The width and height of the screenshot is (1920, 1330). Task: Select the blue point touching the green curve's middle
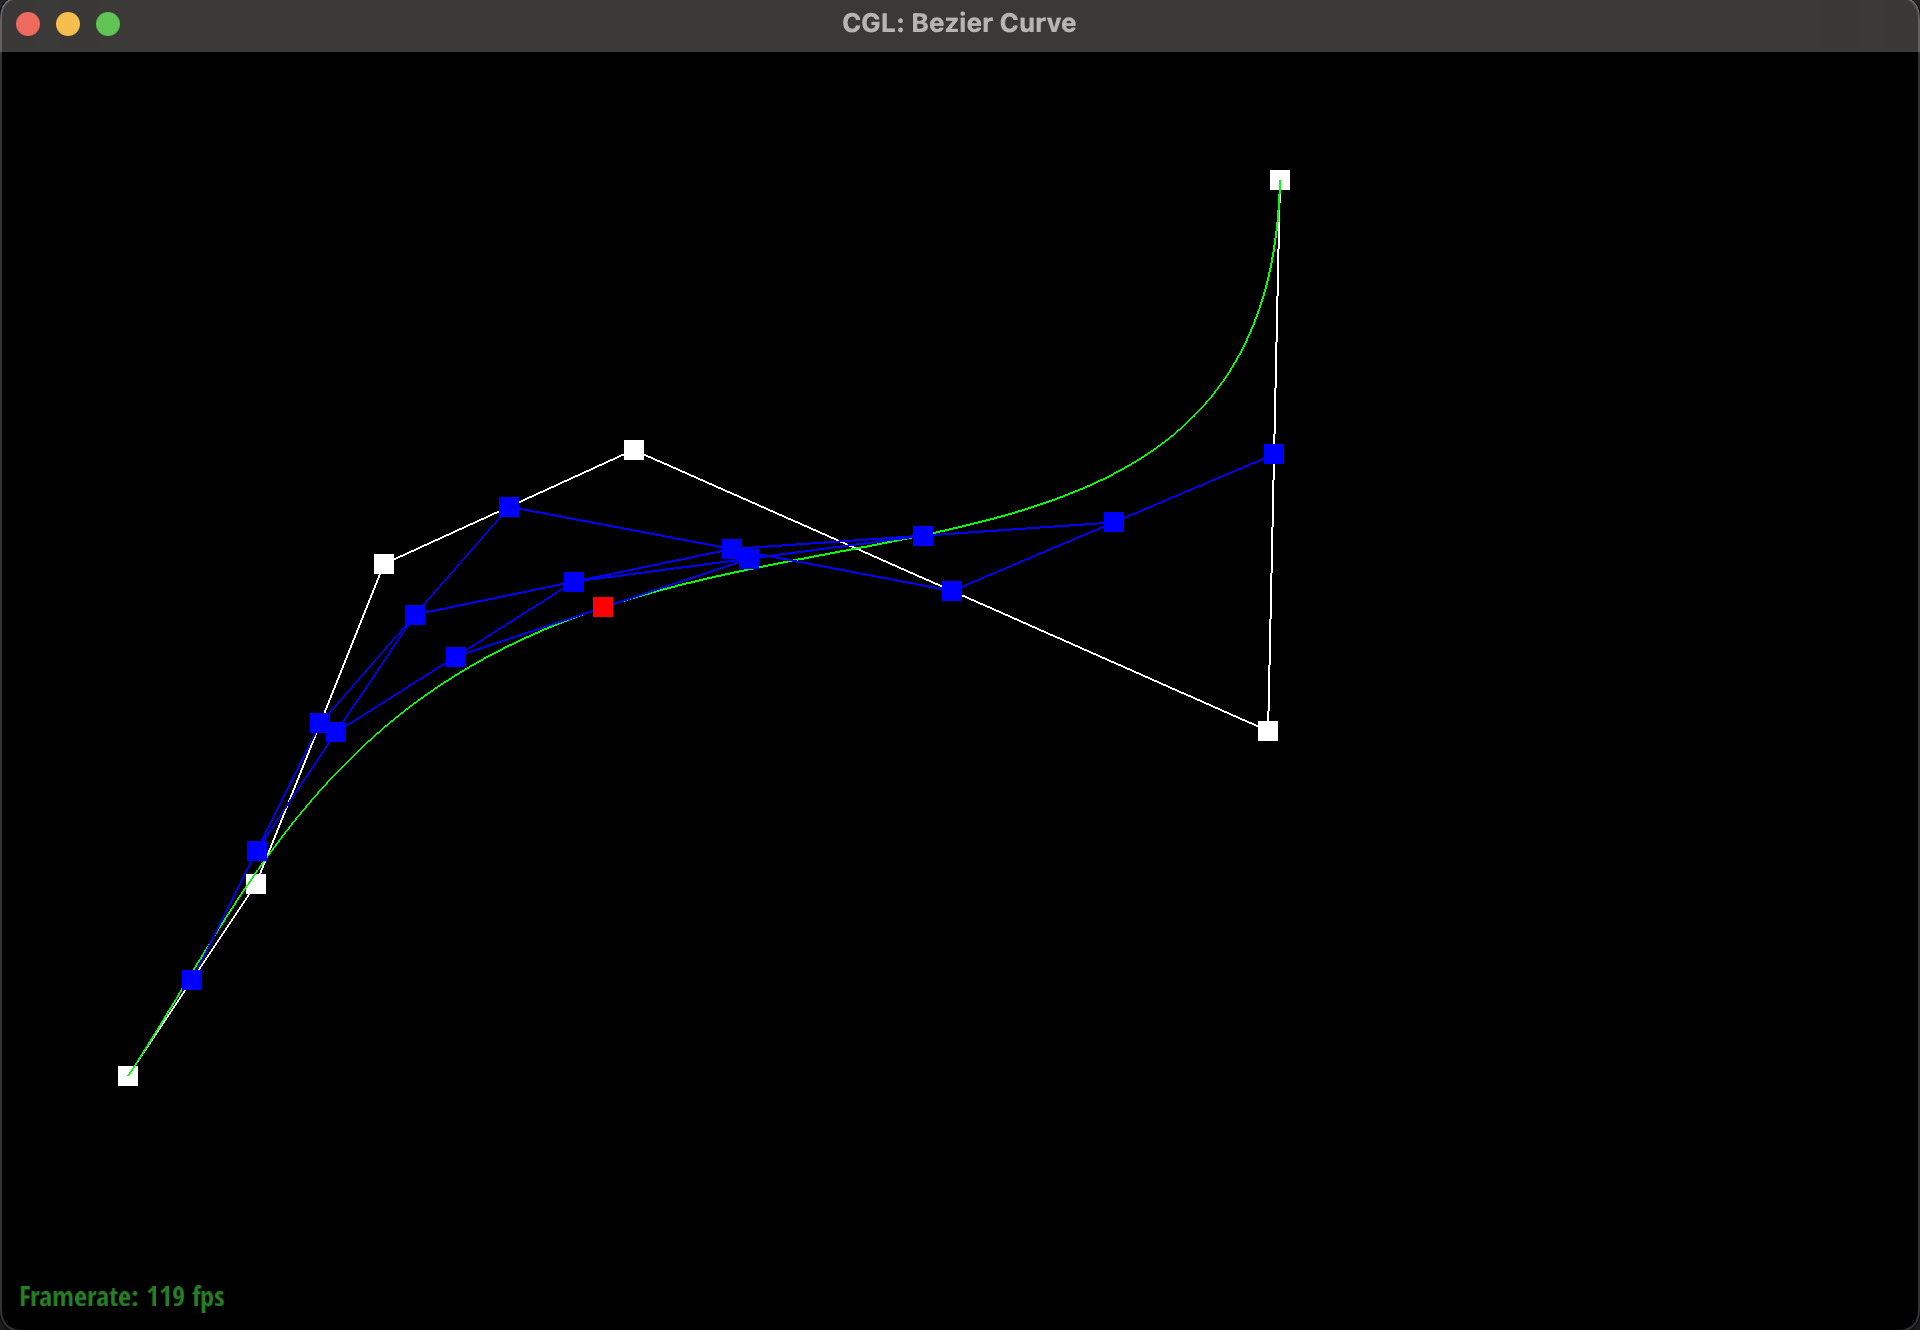pos(923,536)
